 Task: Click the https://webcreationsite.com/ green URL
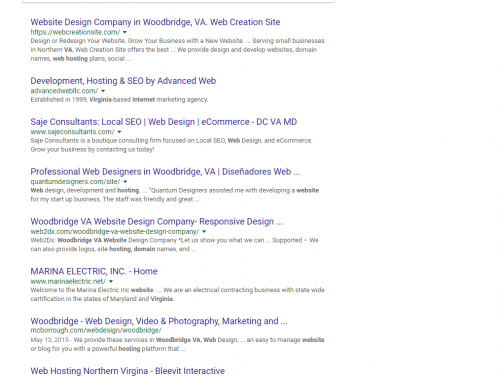(x=75, y=32)
